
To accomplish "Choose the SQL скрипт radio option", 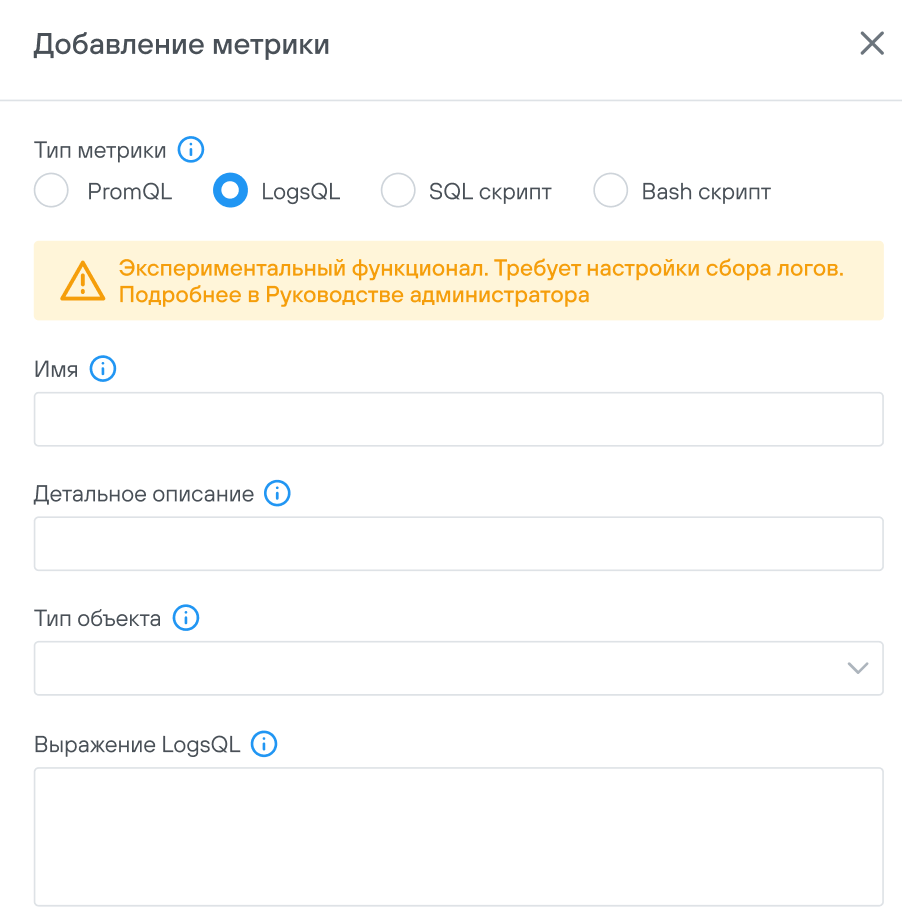I will coord(398,191).
